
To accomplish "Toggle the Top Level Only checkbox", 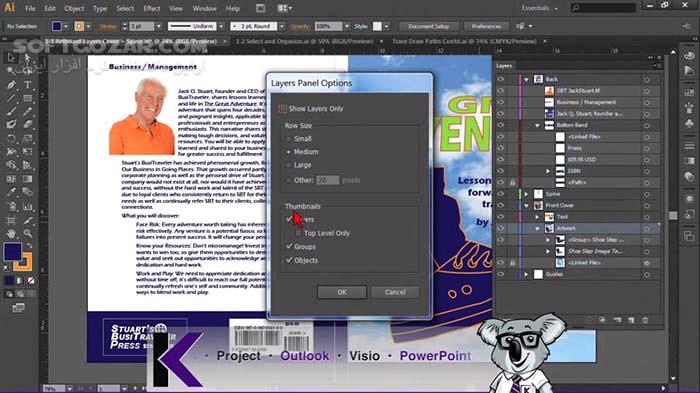I will [x=298, y=233].
